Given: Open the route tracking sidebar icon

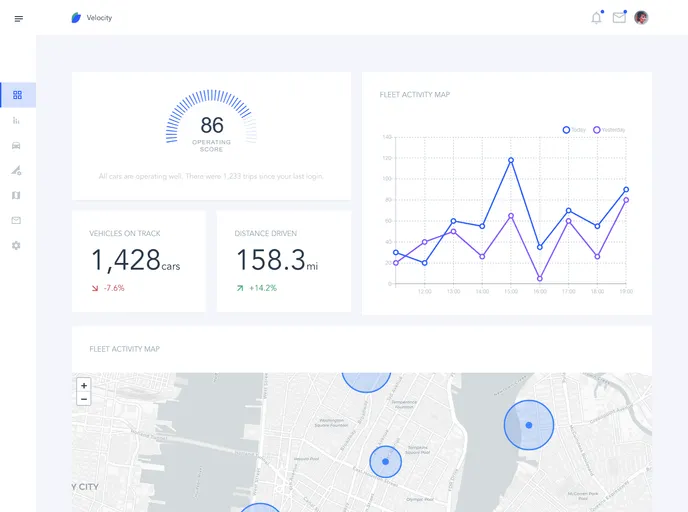Looking at the screenshot, I should tap(16, 171).
